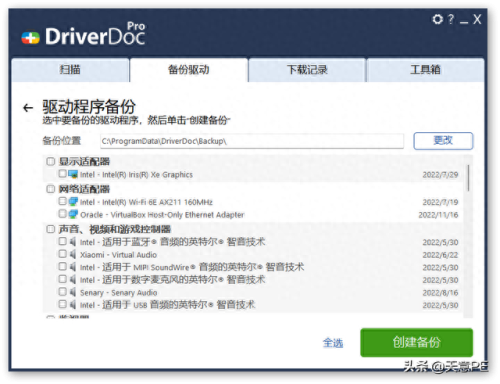Select 'Intel - Intel(R) Iris(R) Xe Graphics' text
The image size is (500, 384).
pos(136,175)
